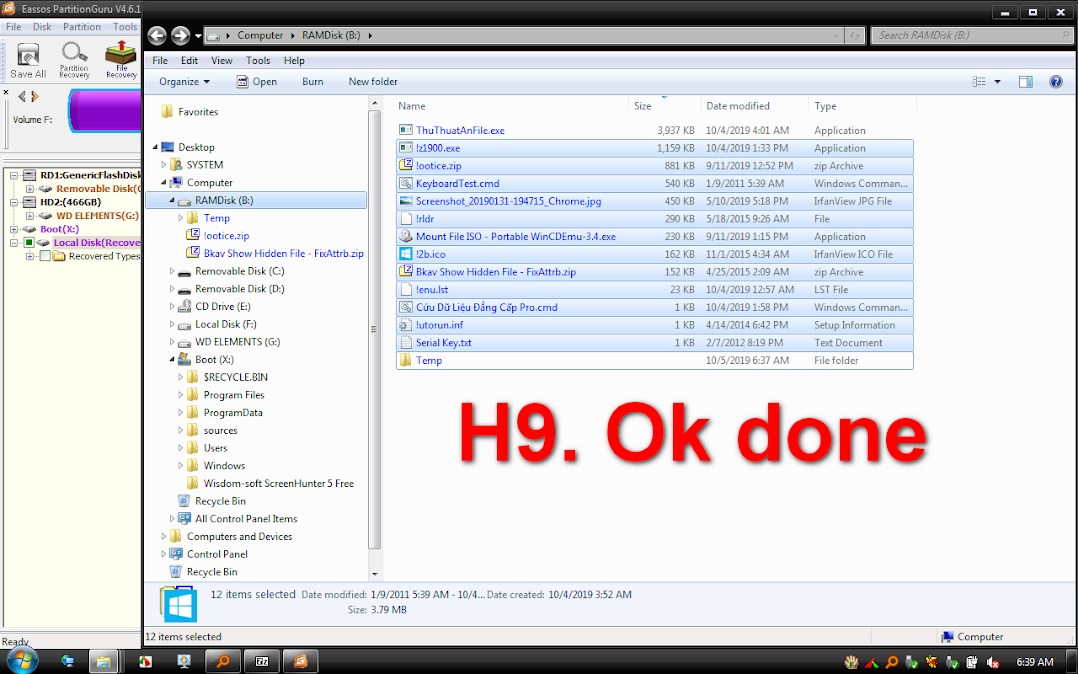Screen dimensions: 1078x674
Task: Expand Removable Disk (C:) in tree
Action: (x=172, y=271)
